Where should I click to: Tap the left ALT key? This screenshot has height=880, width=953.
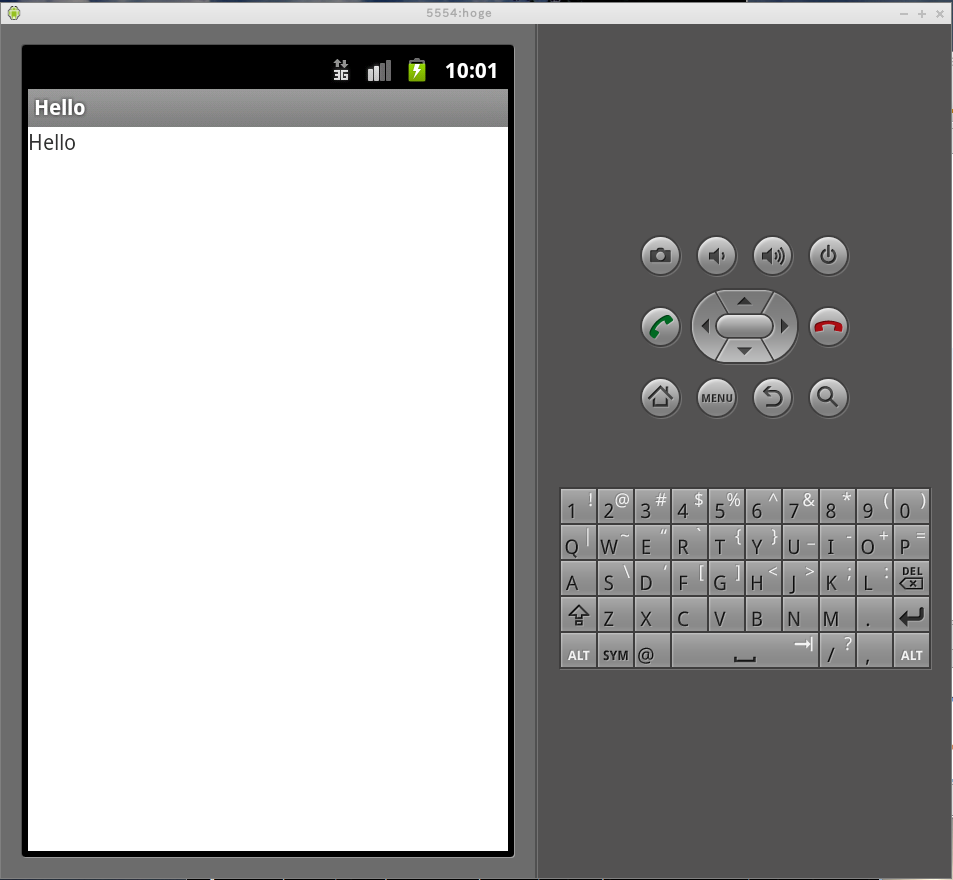click(579, 650)
